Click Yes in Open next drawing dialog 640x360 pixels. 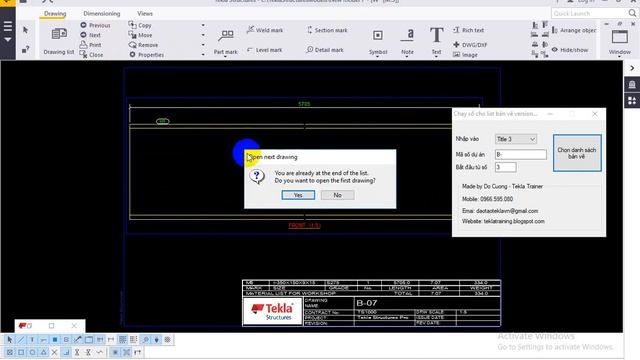(x=298, y=195)
